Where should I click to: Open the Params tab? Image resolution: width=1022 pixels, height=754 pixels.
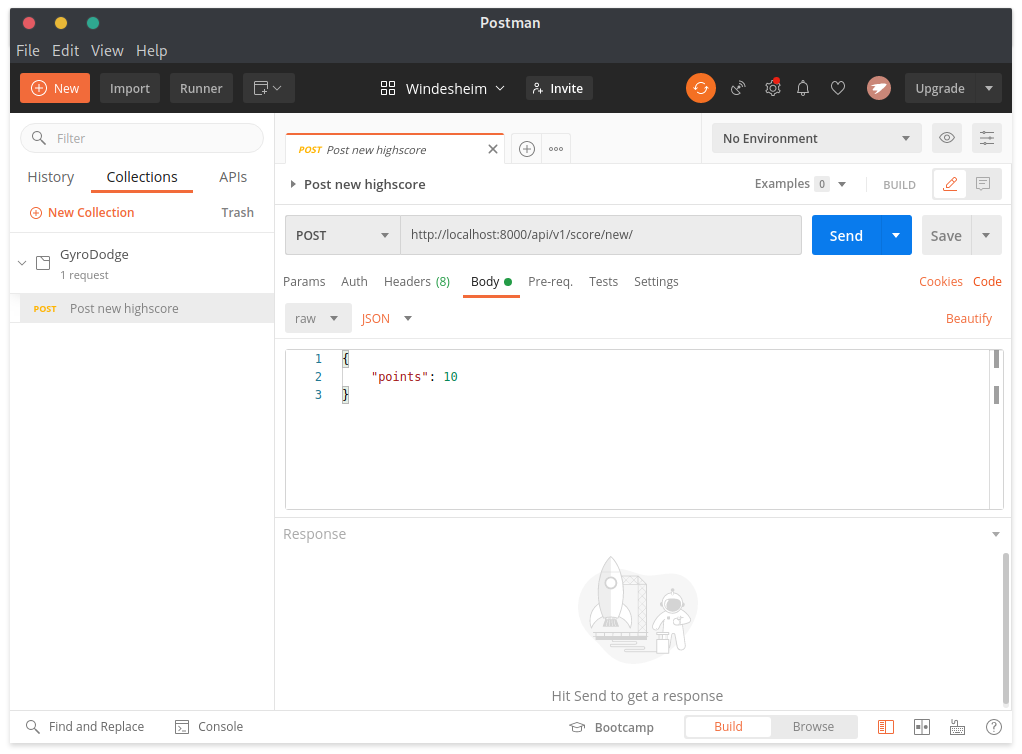pyautogui.click(x=304, y=282)
